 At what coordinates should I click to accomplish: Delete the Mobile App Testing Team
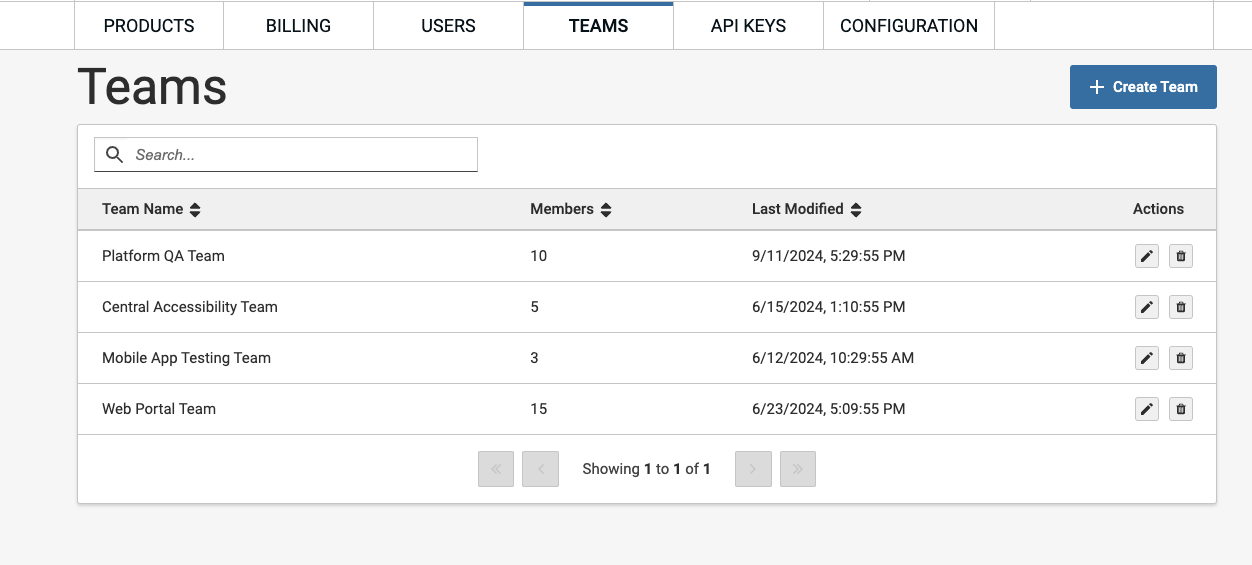tap(1181, 358)
